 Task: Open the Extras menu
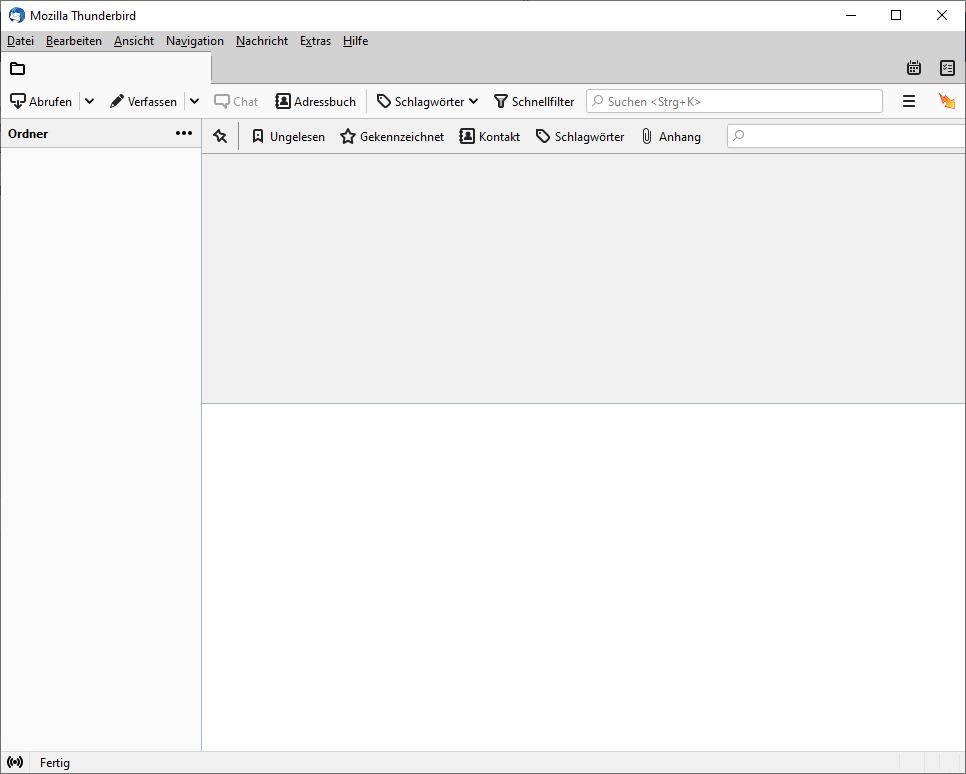pyautogui.click(x=315, y=41)
